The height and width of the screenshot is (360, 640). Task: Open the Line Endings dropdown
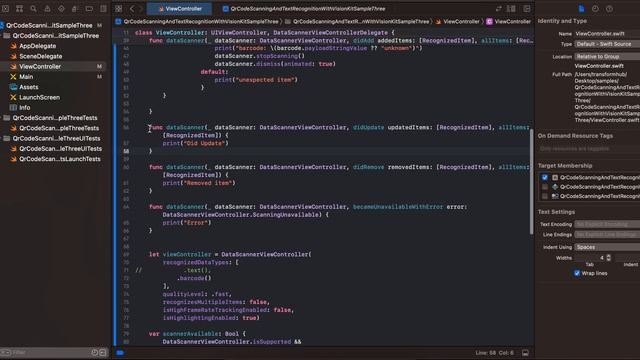pyautogui.click(x=607, y=234)
